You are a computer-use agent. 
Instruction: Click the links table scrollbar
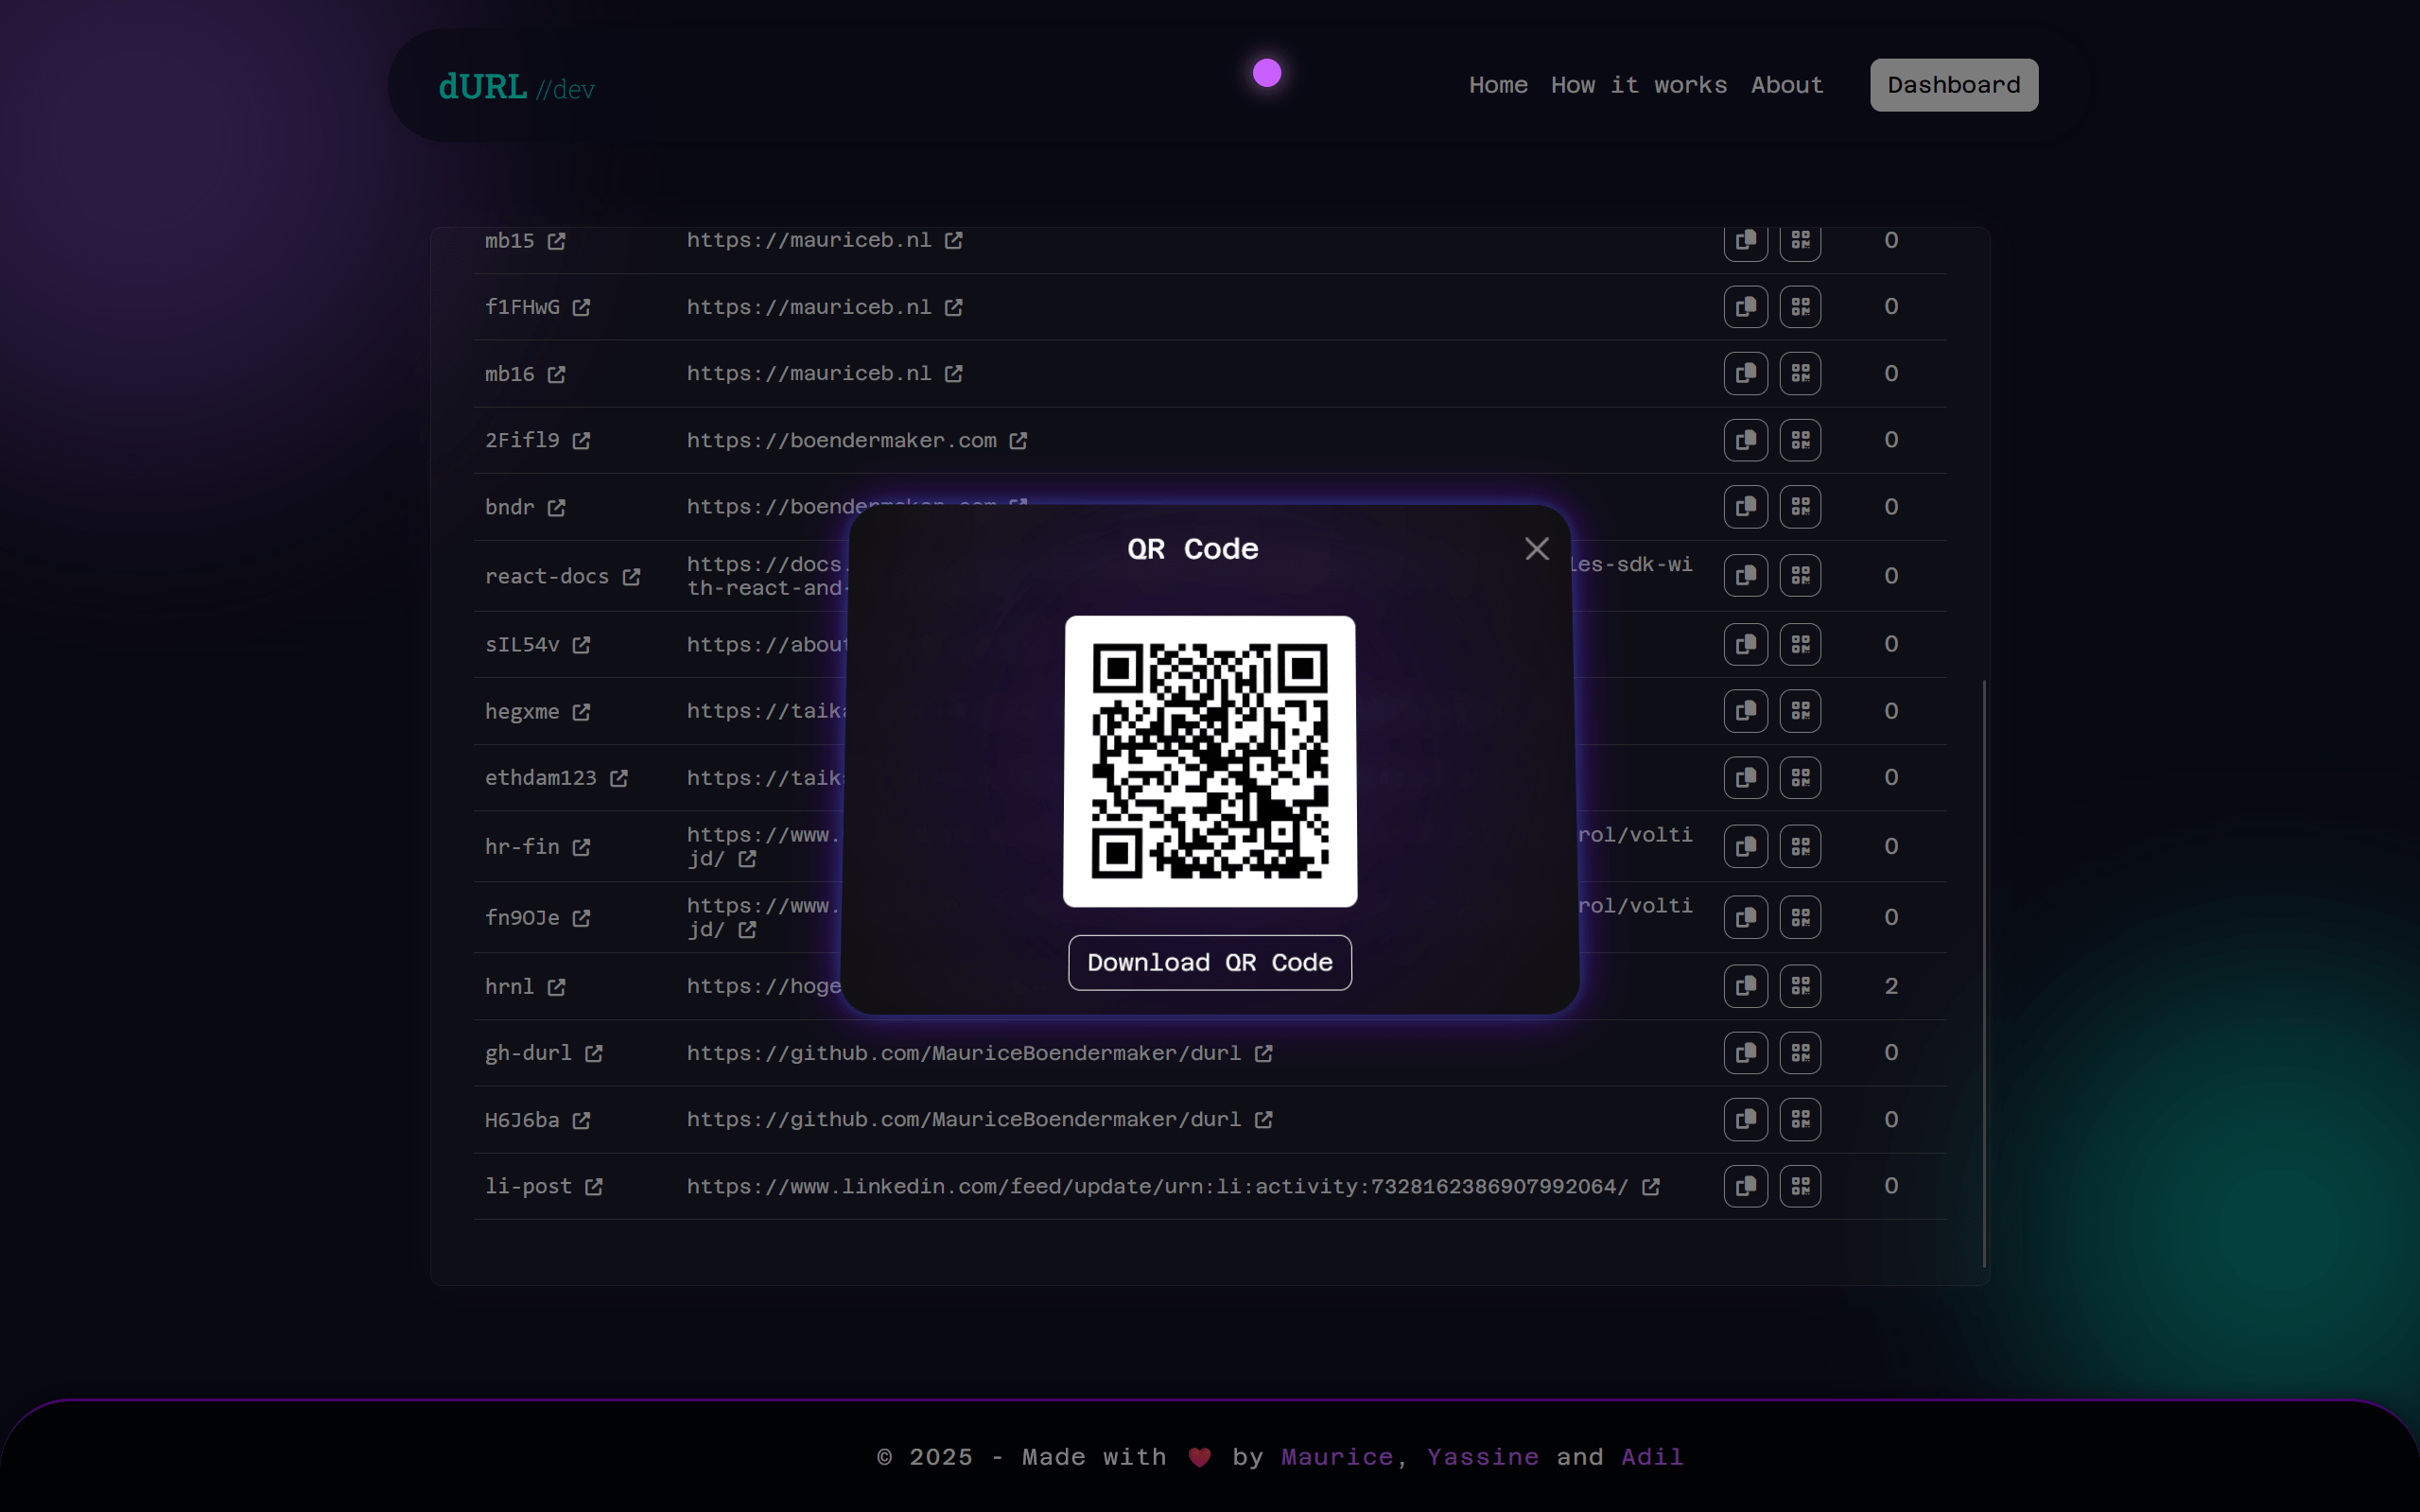tap(1984, 973)
